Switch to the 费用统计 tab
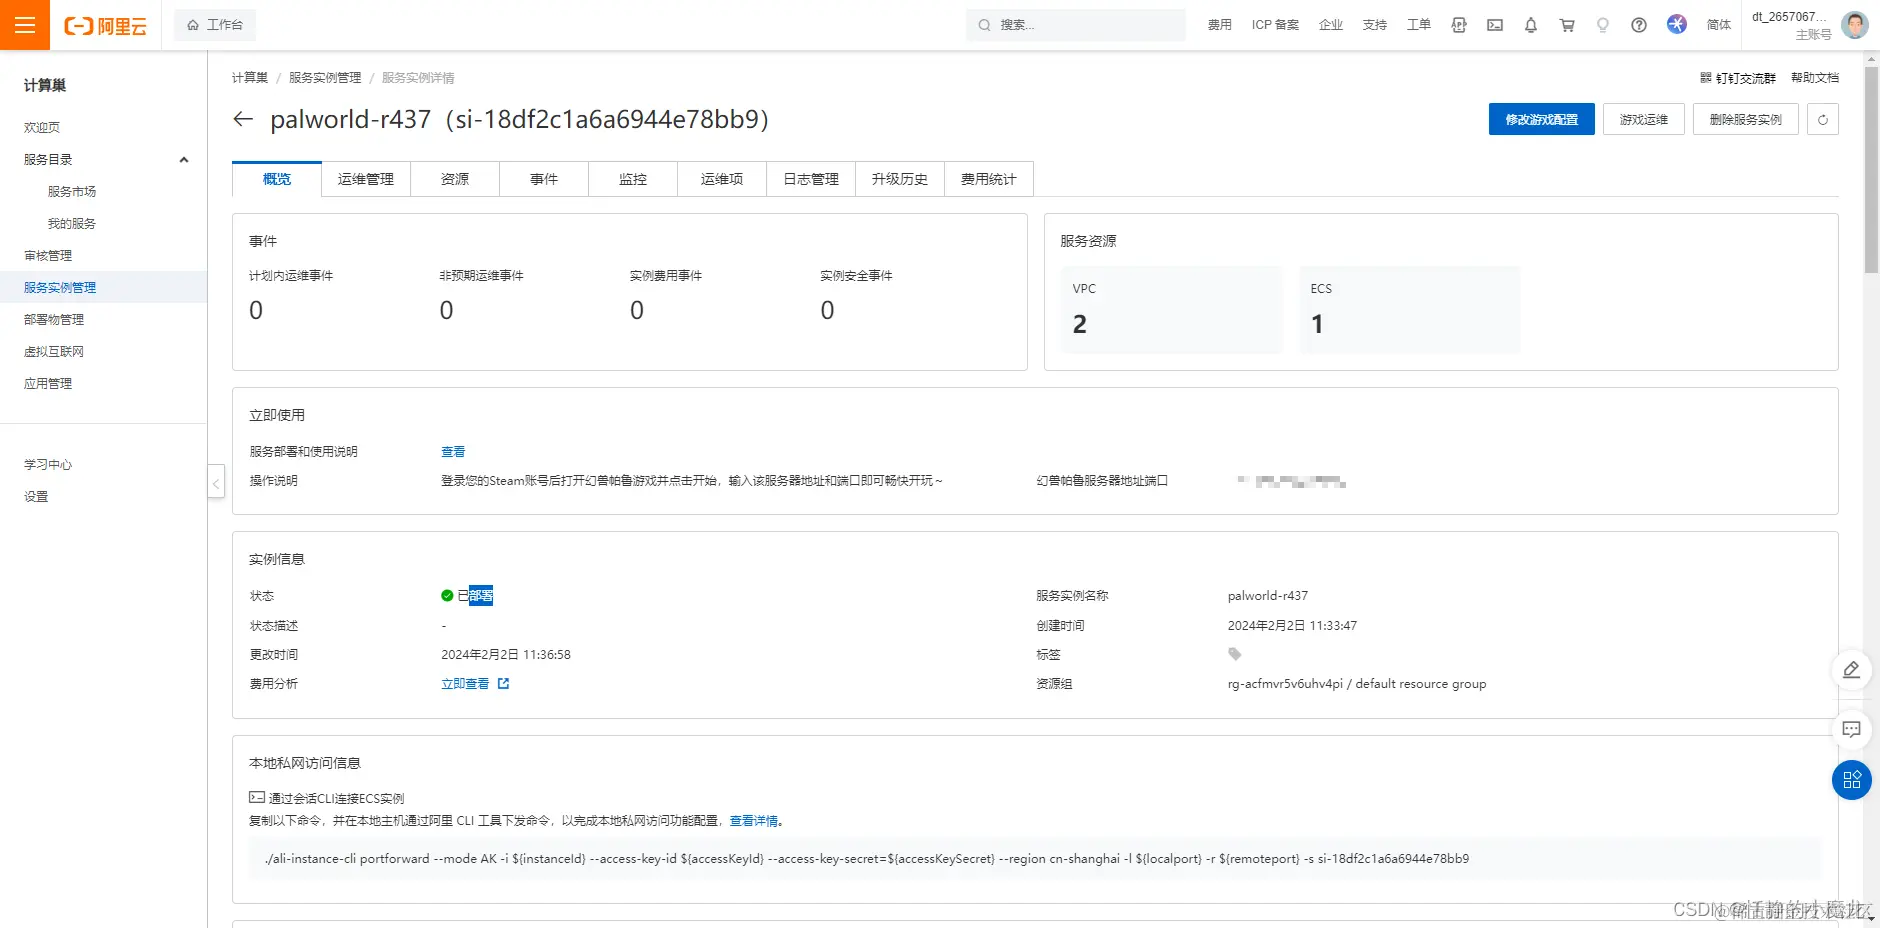Viewport: 1880px width, 928px height. [989, 179]
